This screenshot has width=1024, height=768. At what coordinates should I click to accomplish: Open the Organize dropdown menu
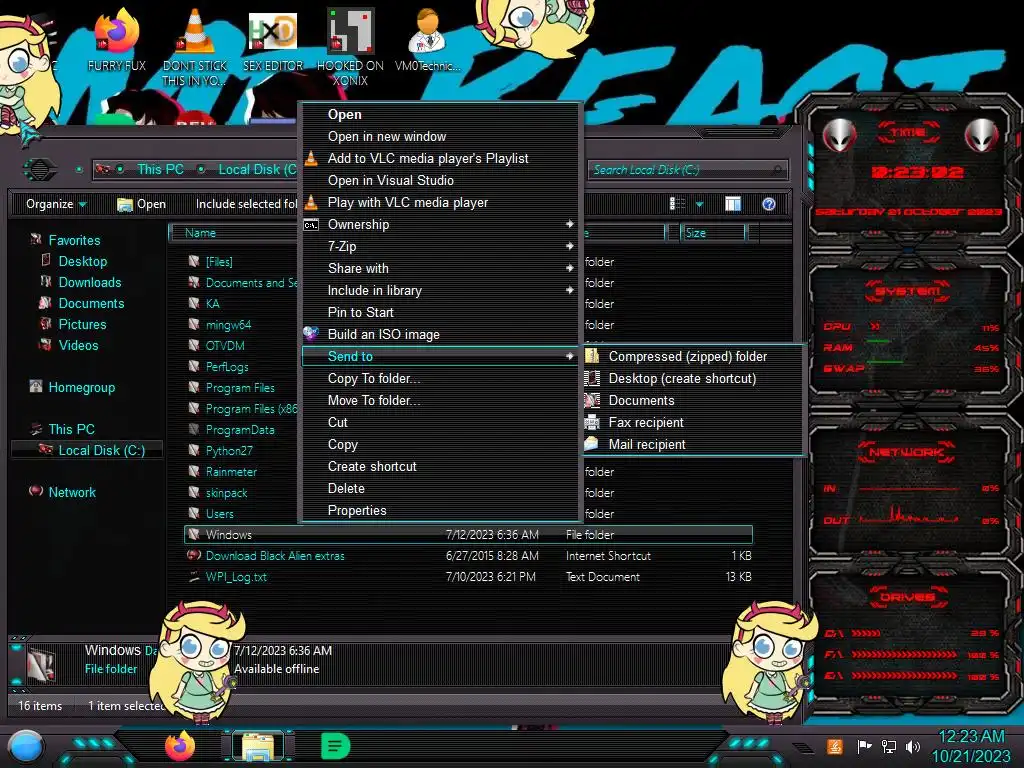[x=56, y=204]
